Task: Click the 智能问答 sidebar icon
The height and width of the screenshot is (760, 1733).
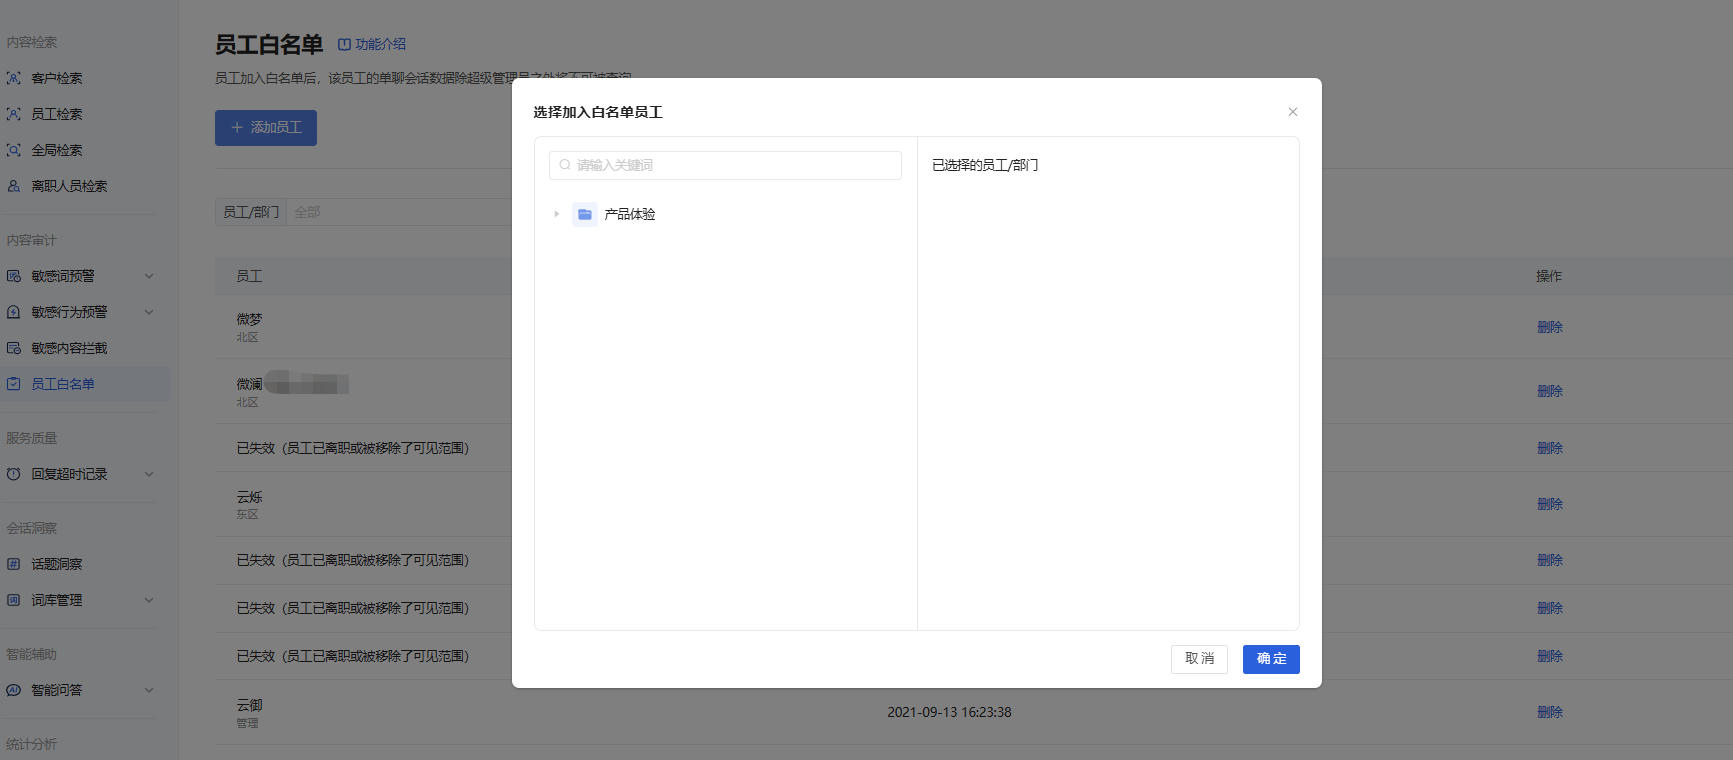Action: click(x=14, y=690)
